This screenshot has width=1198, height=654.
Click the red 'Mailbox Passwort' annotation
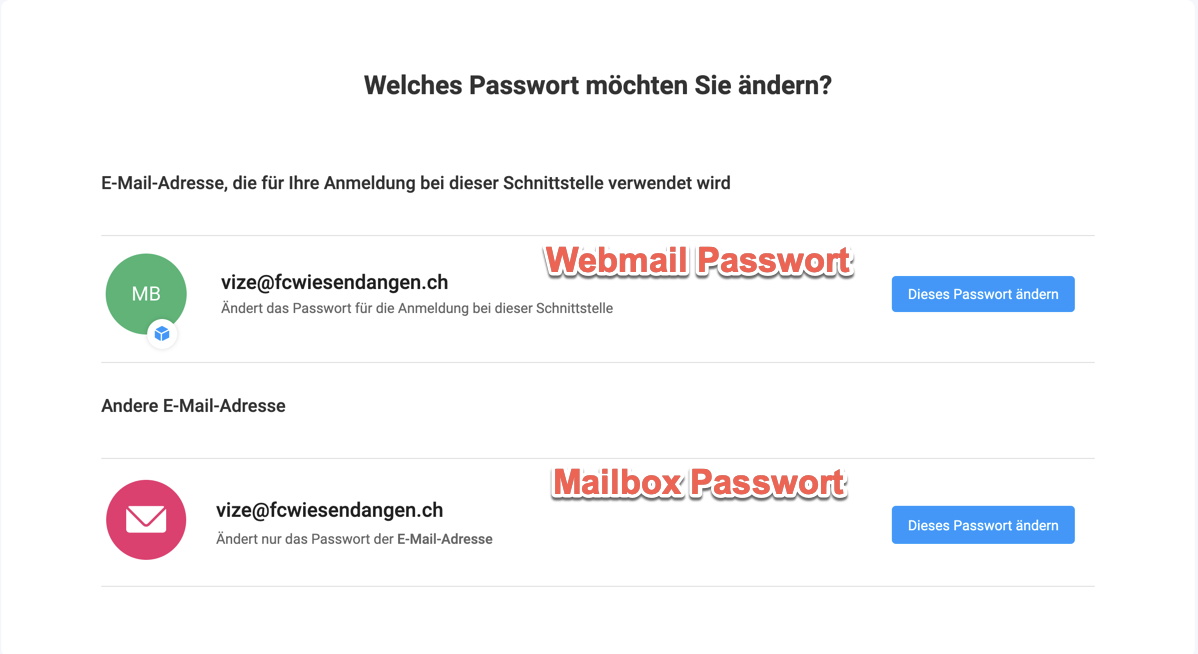pos(699,483)
